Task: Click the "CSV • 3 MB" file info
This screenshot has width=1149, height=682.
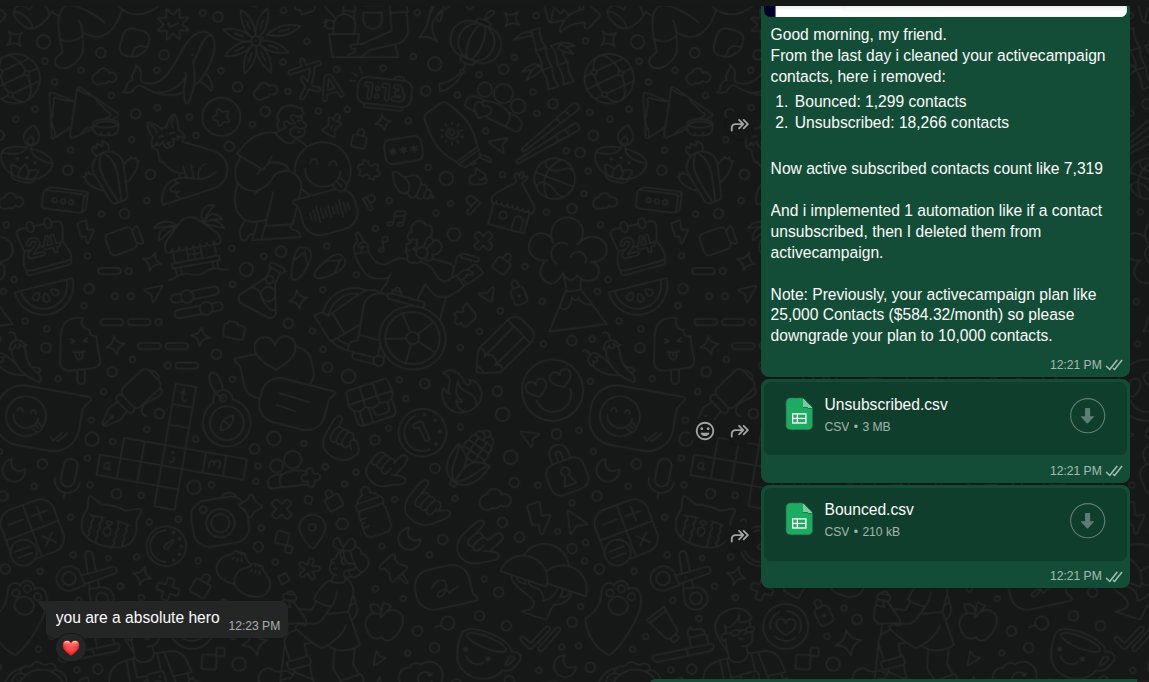Action: point(857,426)
